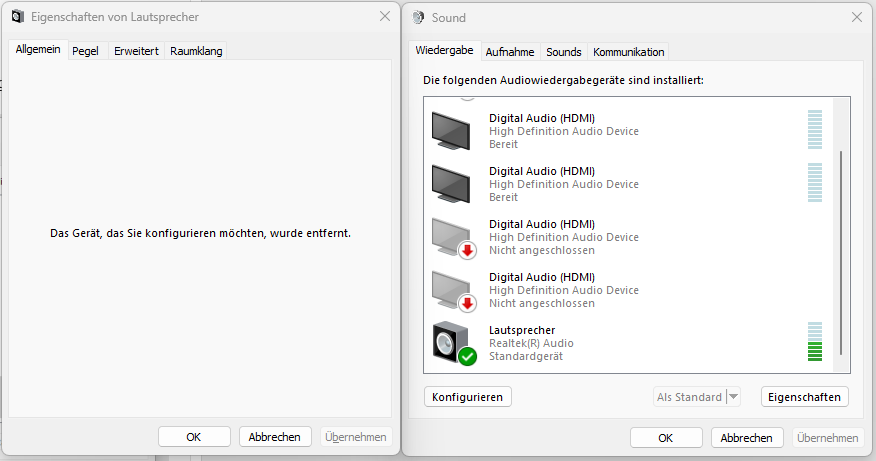Viewport: 876px width, 461px height.
Task: Click the Eigenschaften button in Sound window
Action: 804,397
